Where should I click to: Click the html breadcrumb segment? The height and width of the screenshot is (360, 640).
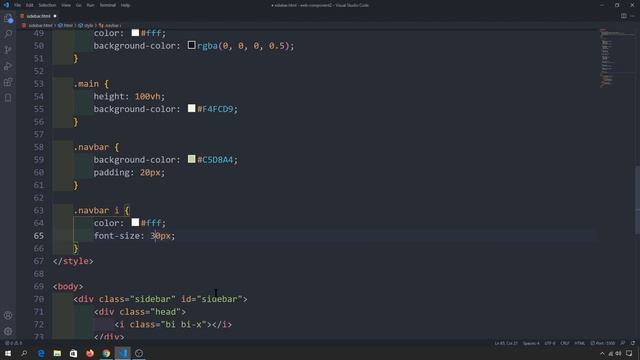tap(68, 25)
